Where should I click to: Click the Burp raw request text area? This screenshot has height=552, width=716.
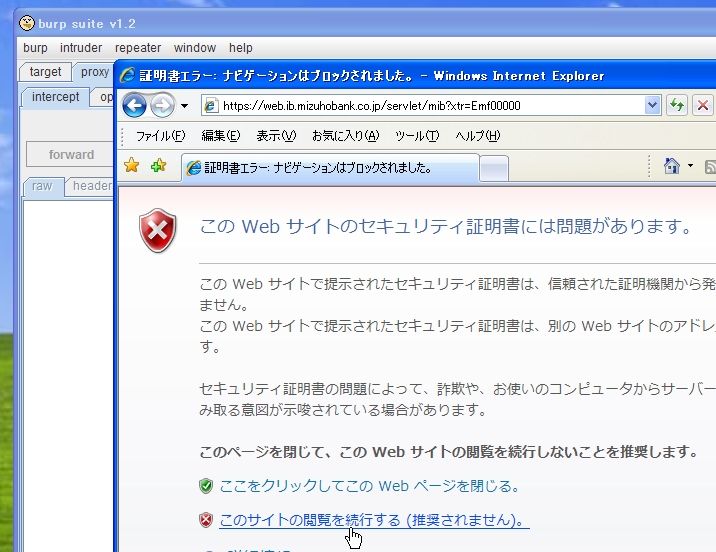(68, 374)
